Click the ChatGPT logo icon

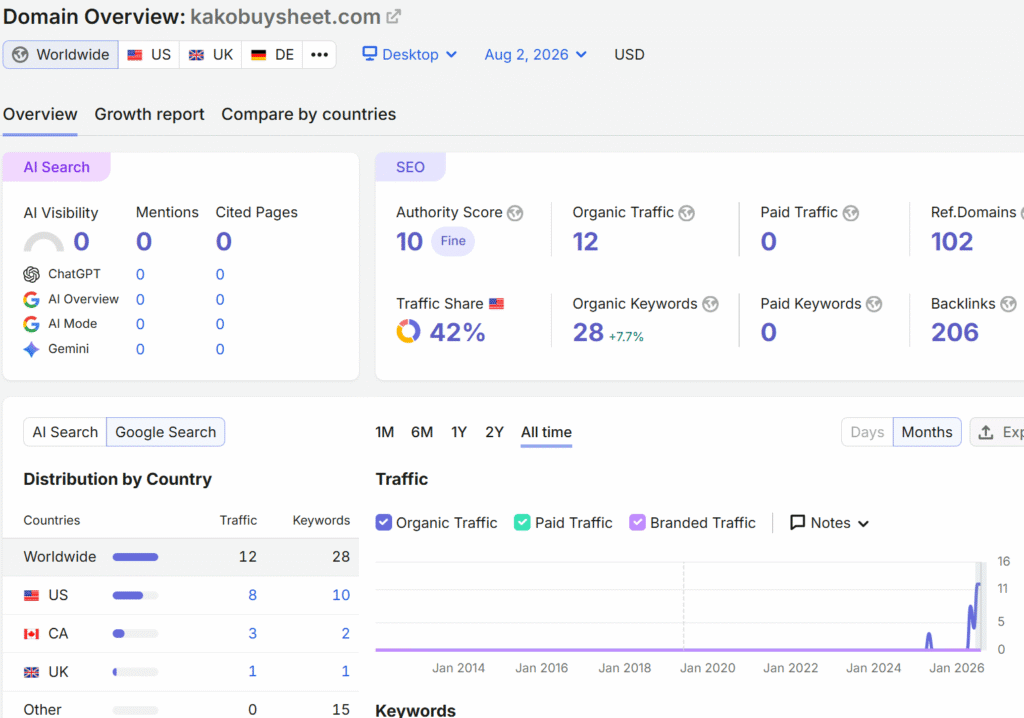tap(31, 274)
